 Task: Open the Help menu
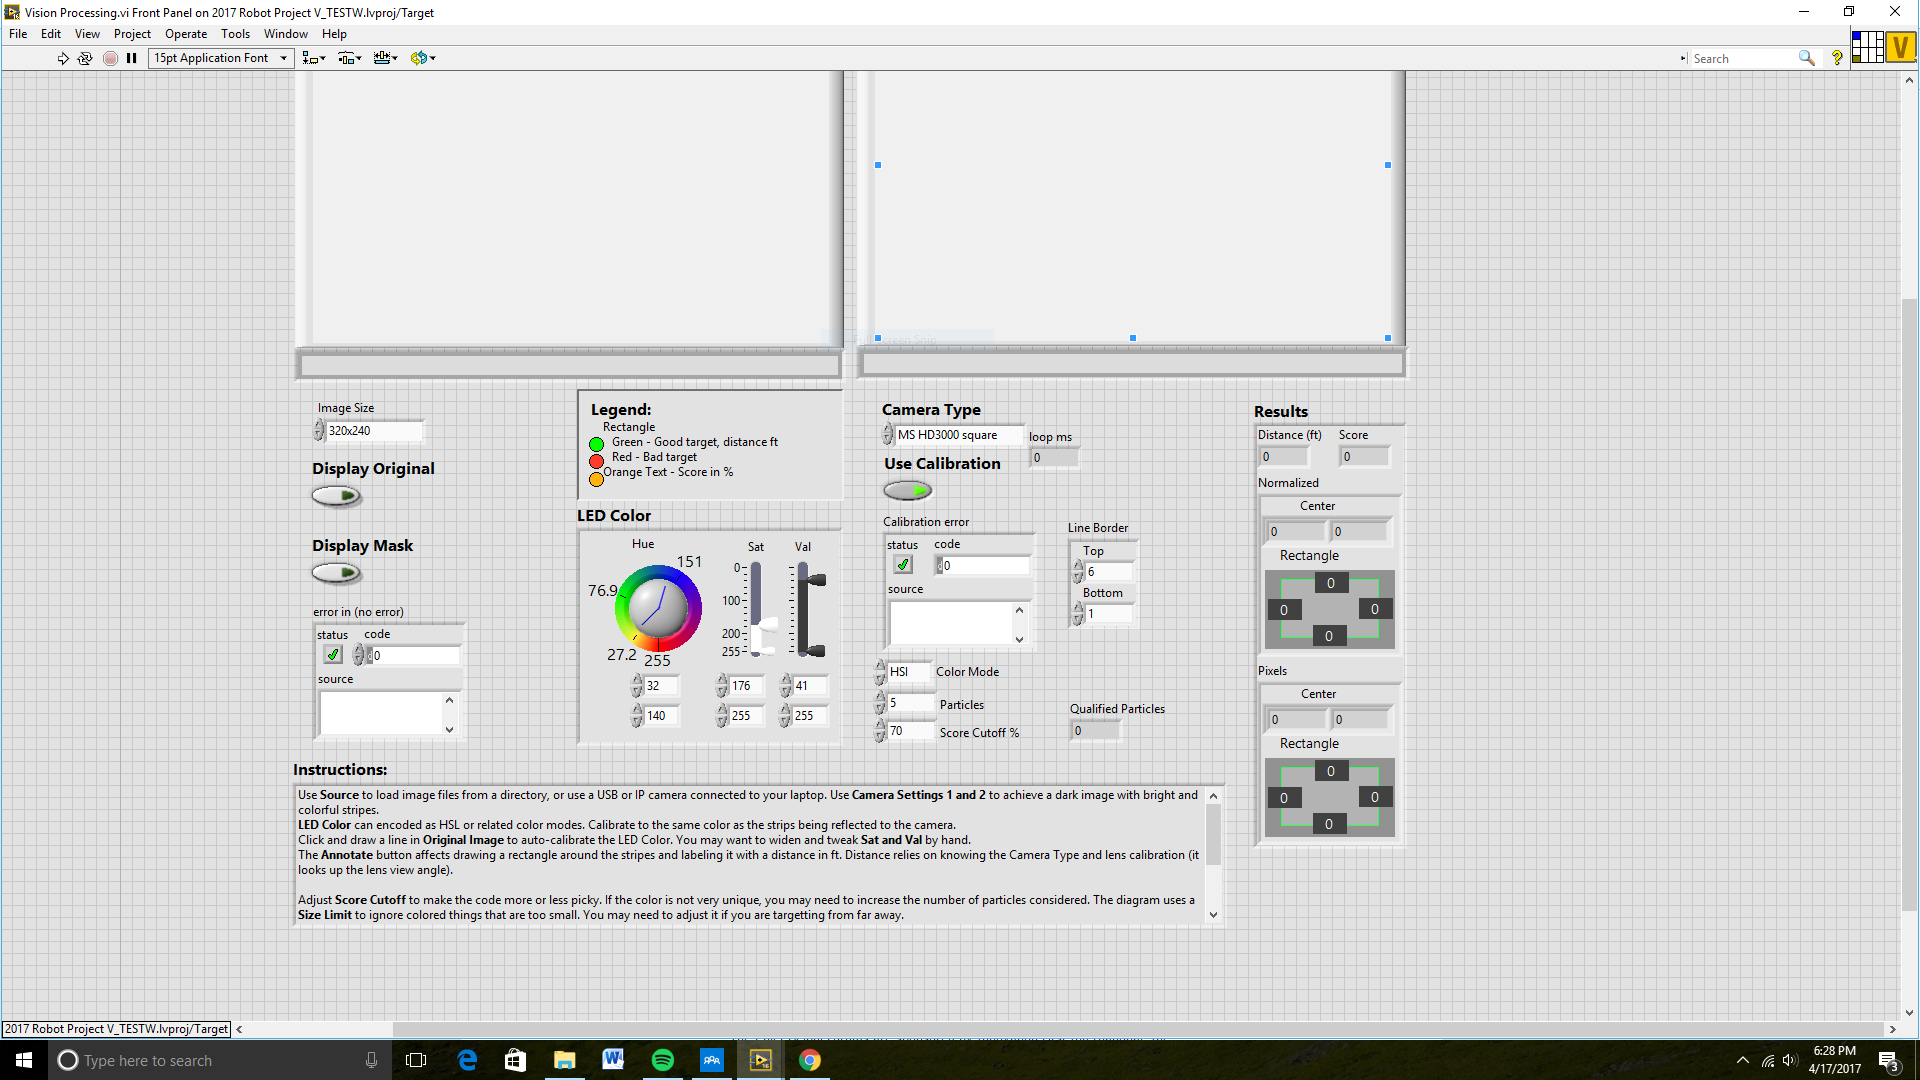coord(334,34)
